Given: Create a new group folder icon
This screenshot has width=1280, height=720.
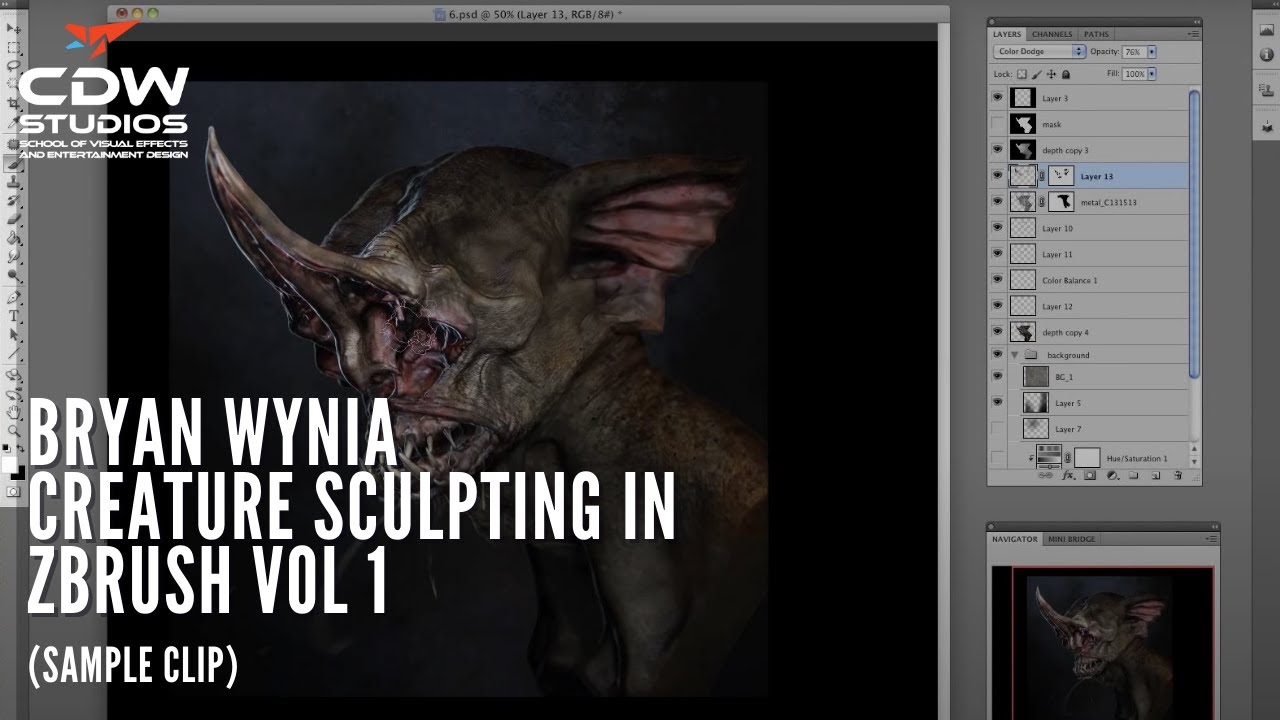Looking at the screenshot, I should click(x=1134, y=476).
